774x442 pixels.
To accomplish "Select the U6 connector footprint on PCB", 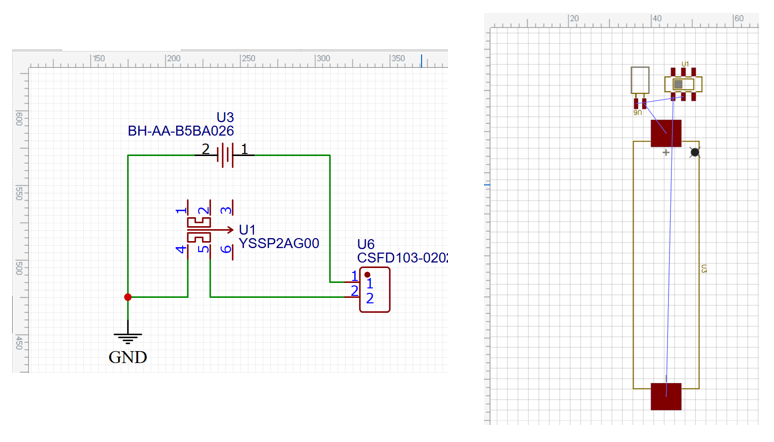I will pyautogui.click(x=640, y=84).
